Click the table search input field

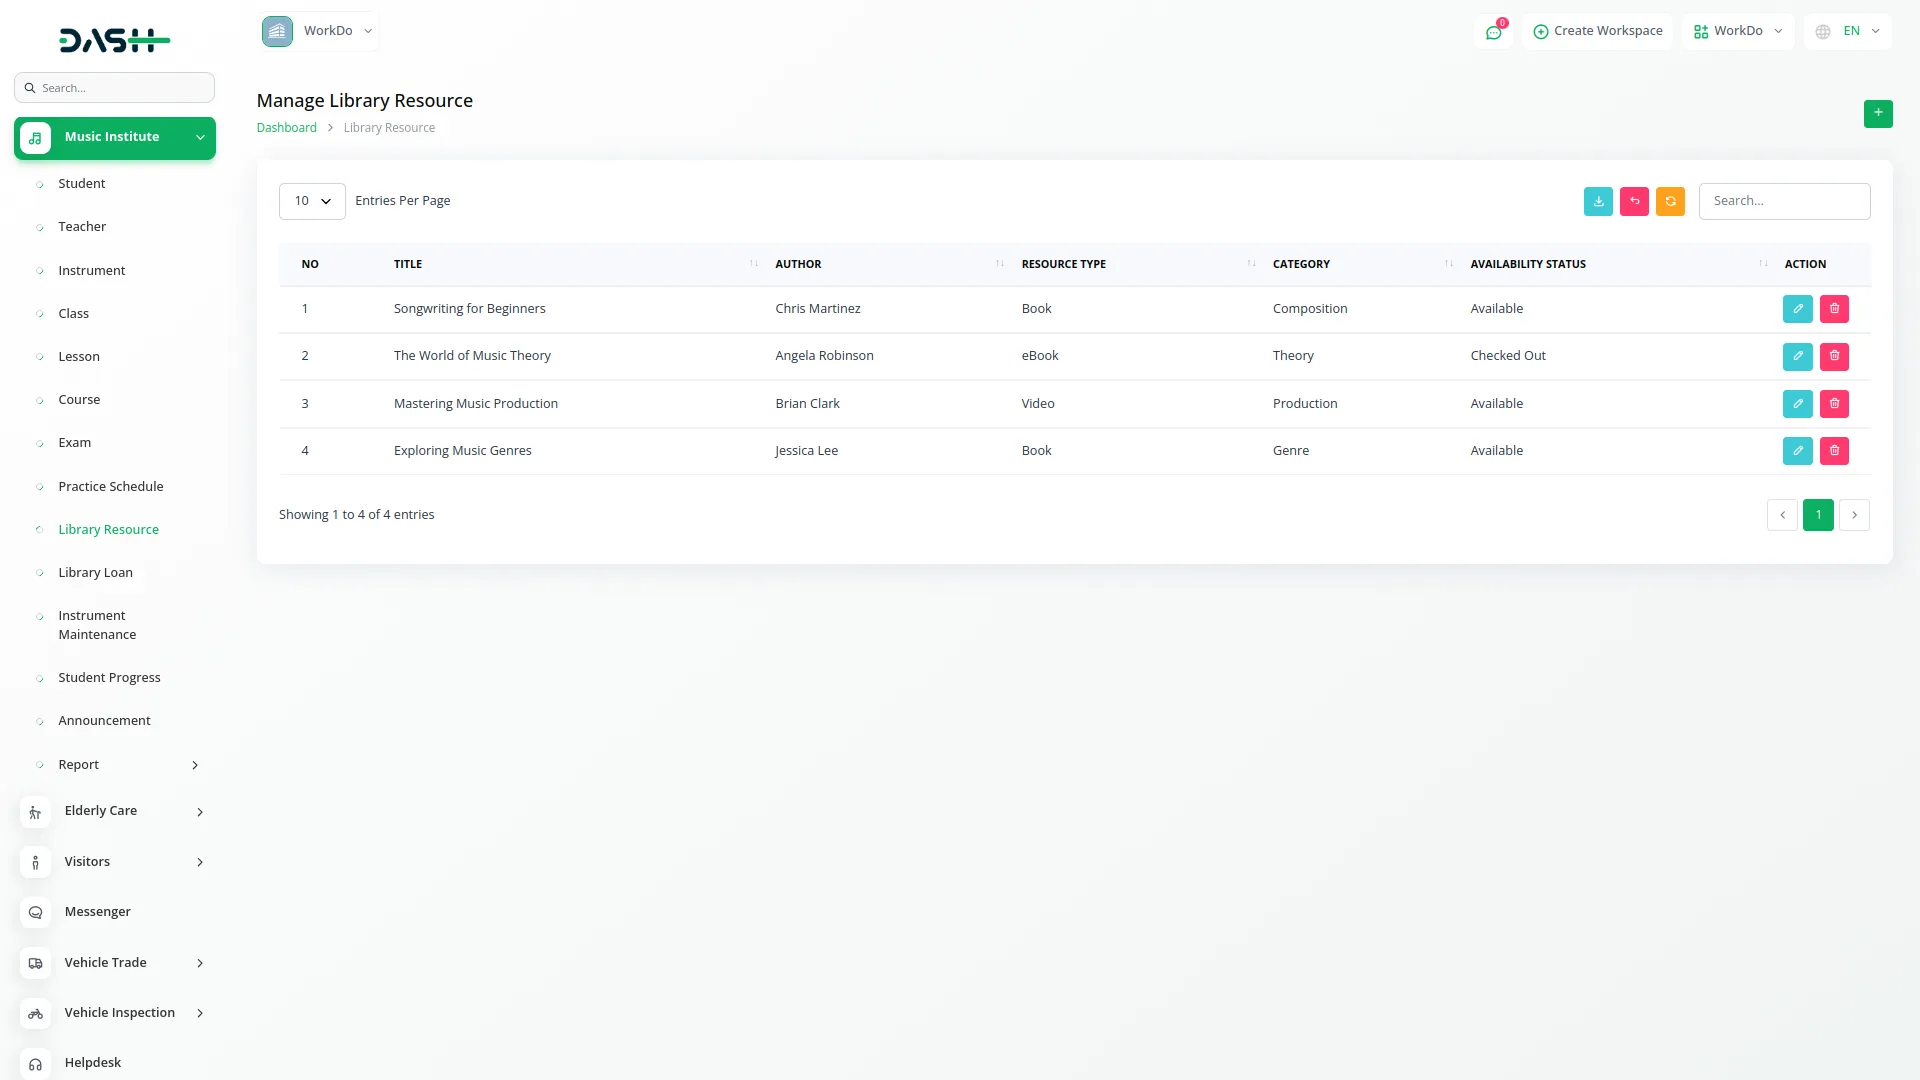tap(1783, 201)
